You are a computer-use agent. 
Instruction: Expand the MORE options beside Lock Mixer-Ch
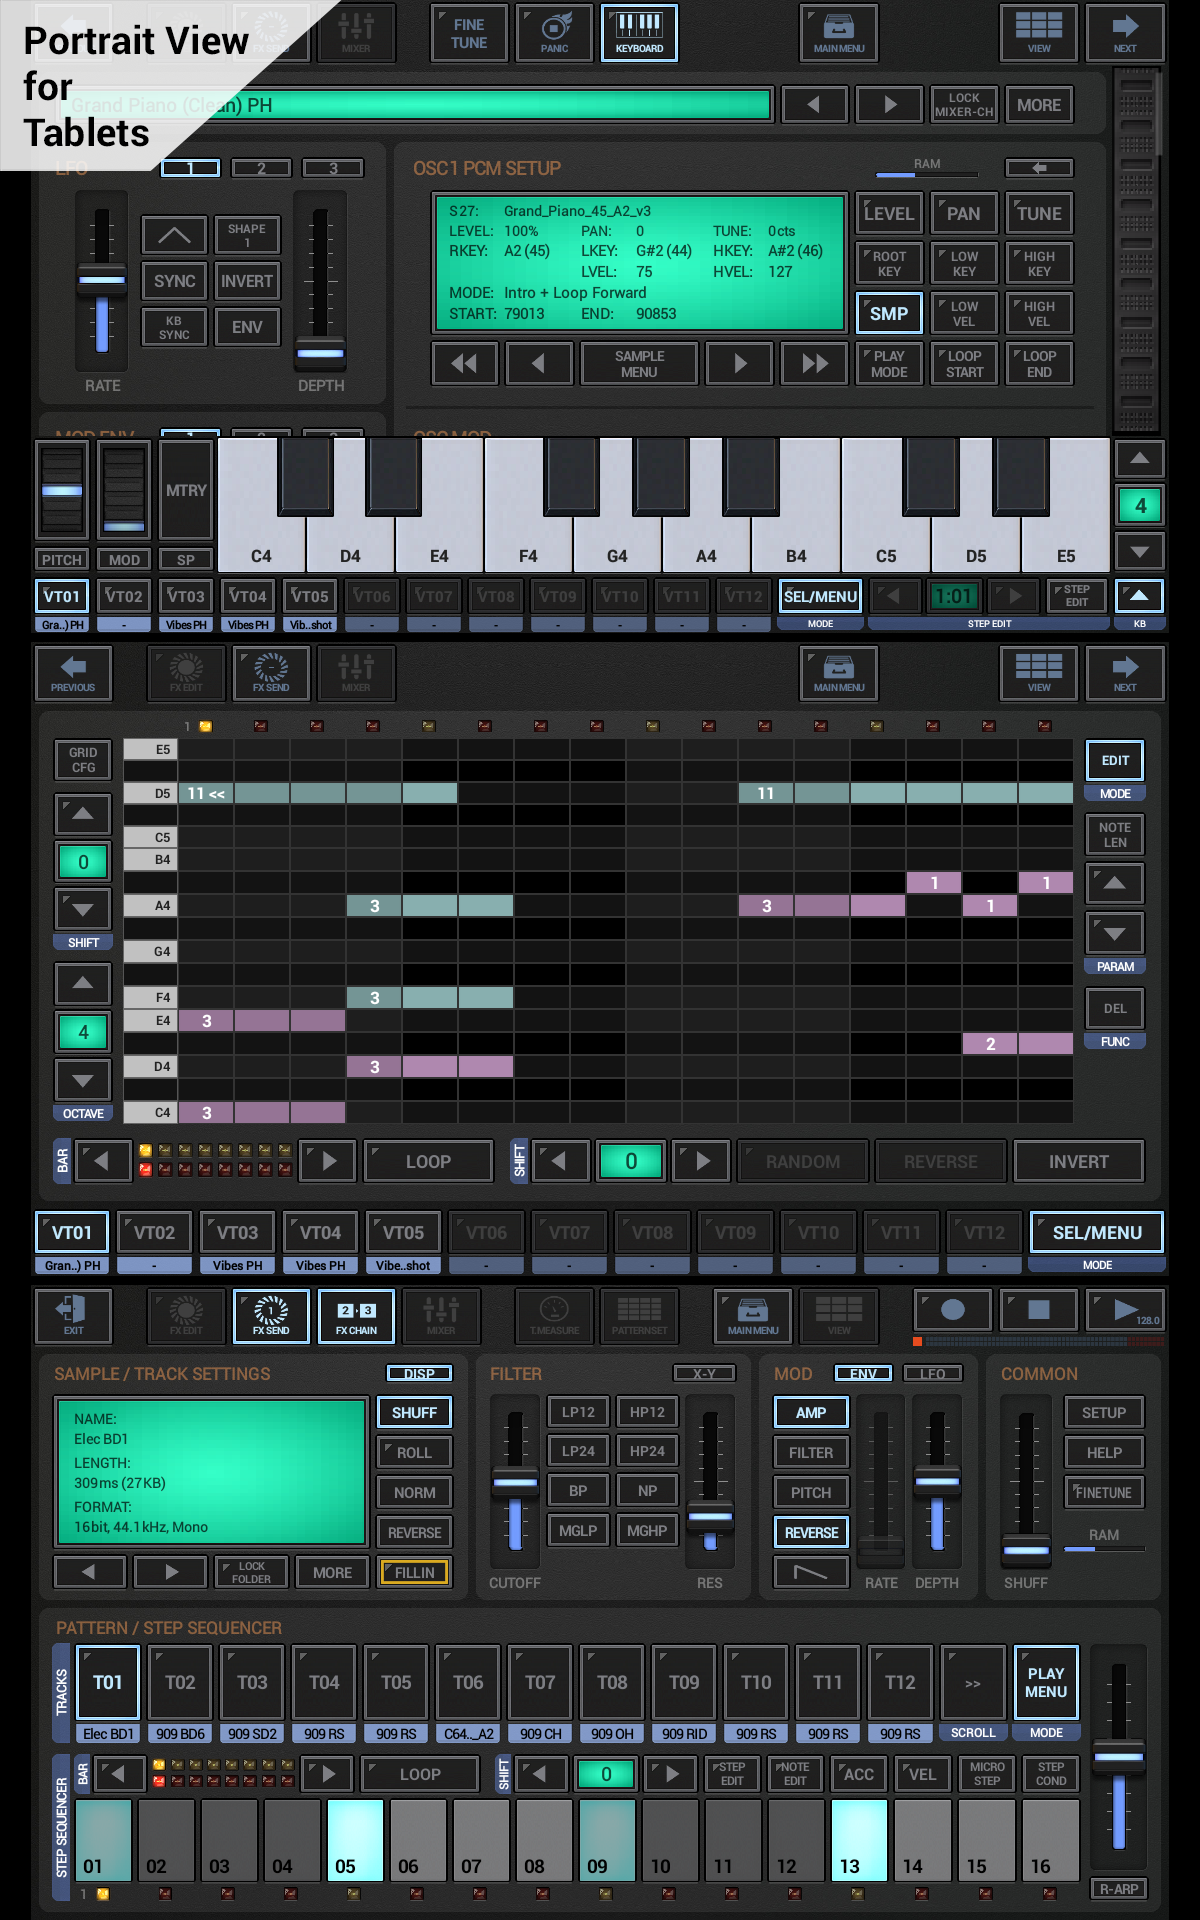[x=1038, y=105]
